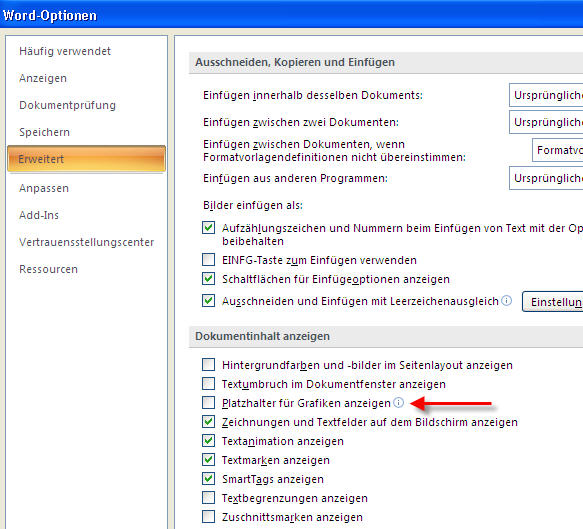Tick Zuschnittsmarken anzeigen checkbox
Image resolution: width=583 pixels, height=529 pixels.
pos(208,517)
